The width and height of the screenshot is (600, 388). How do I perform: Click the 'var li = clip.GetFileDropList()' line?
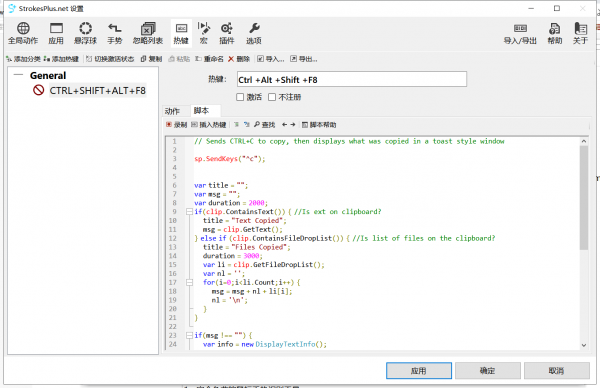[264, 265]
